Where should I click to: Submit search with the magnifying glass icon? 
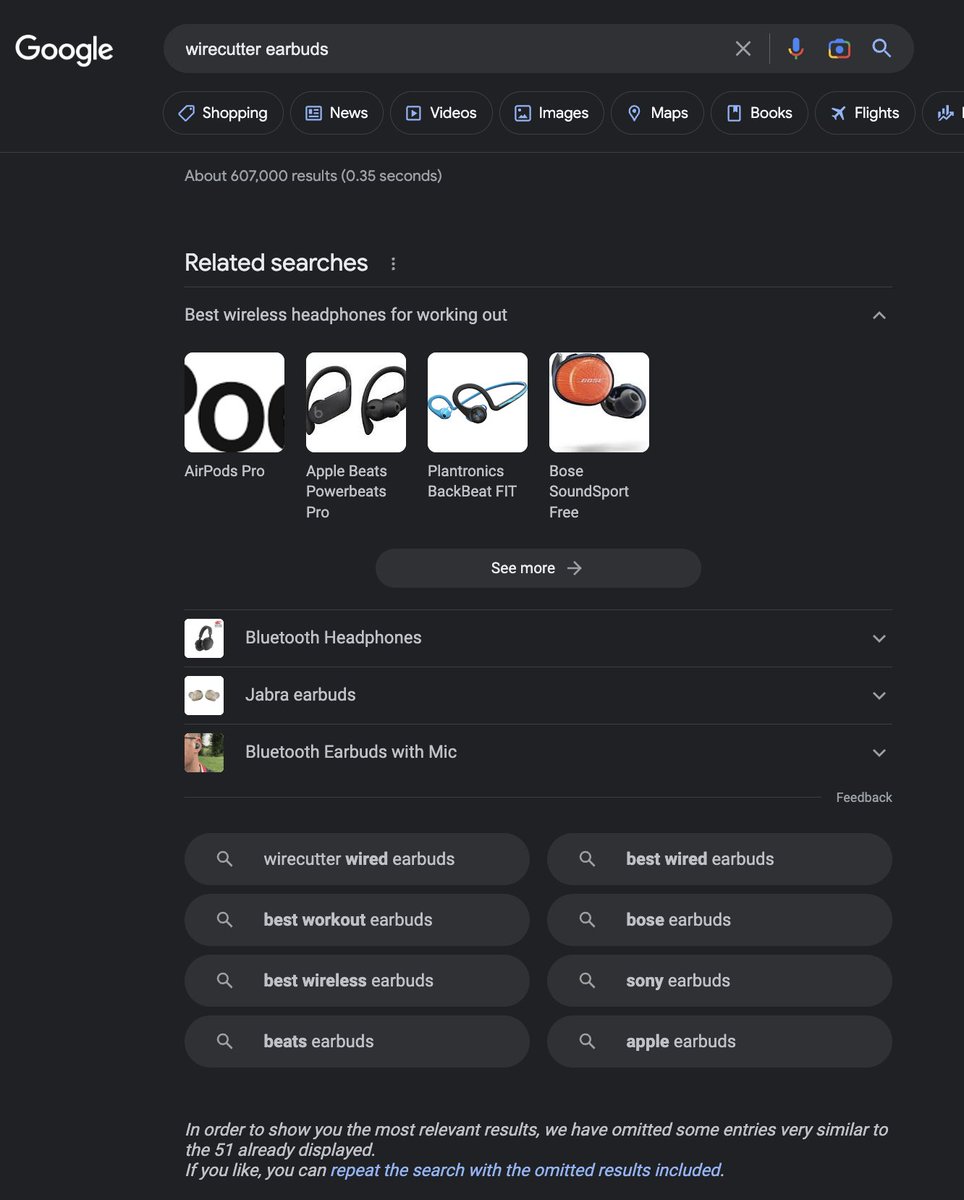point(881,48)
